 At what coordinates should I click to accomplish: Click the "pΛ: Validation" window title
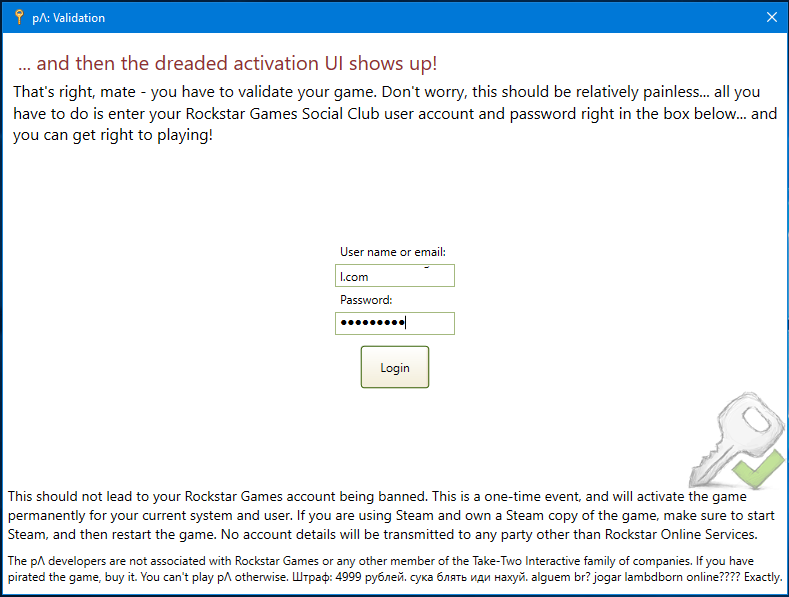[x=68, y=18]
